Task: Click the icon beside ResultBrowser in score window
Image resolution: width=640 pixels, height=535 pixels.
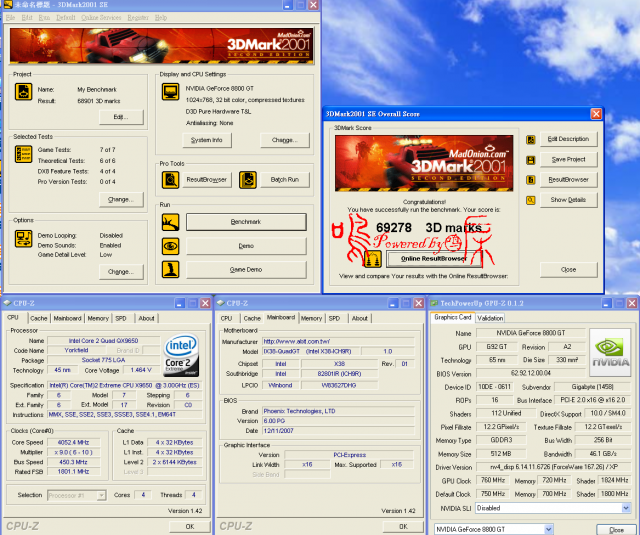Action: [531, 180]
